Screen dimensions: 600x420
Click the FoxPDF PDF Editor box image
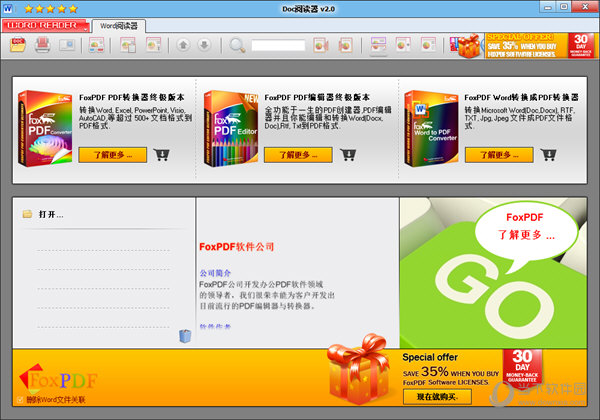click(x=231, y=129)
